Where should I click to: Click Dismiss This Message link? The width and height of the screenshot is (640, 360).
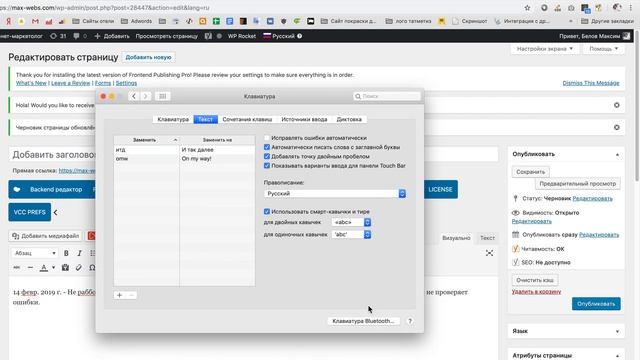[x=591, y=83]
